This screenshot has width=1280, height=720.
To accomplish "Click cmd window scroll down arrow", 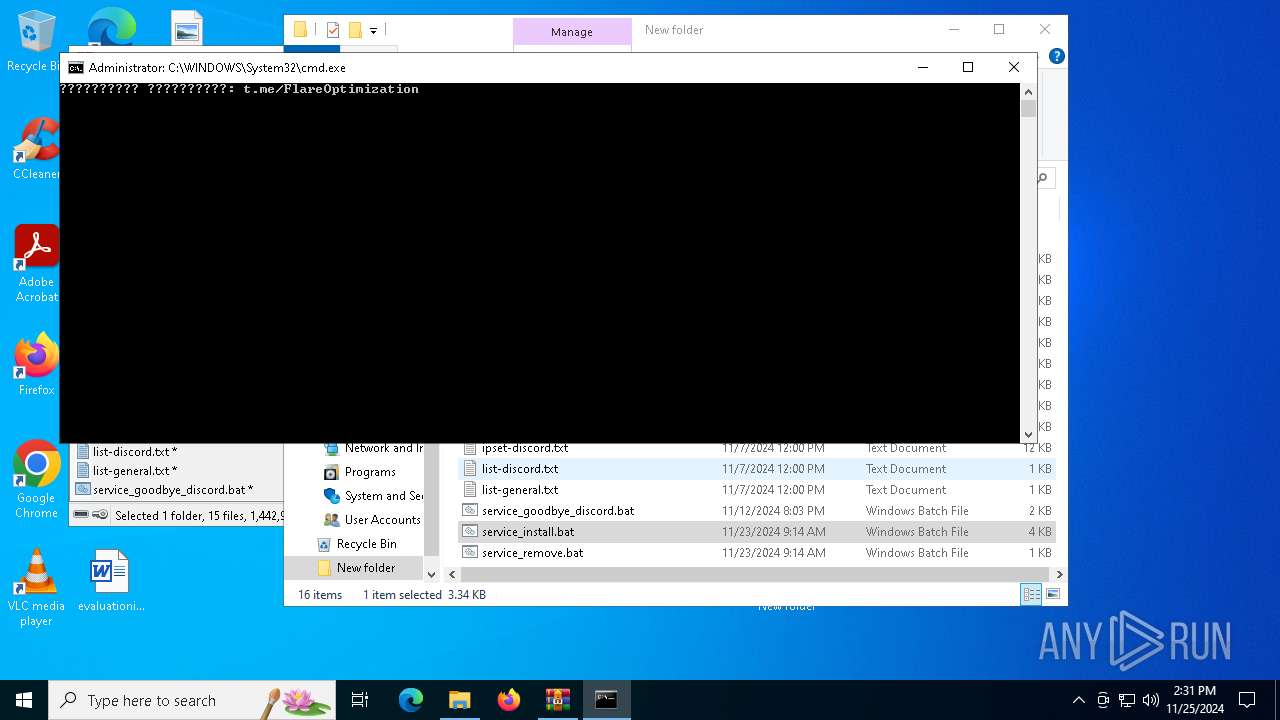I will (x=1028, y=435).
